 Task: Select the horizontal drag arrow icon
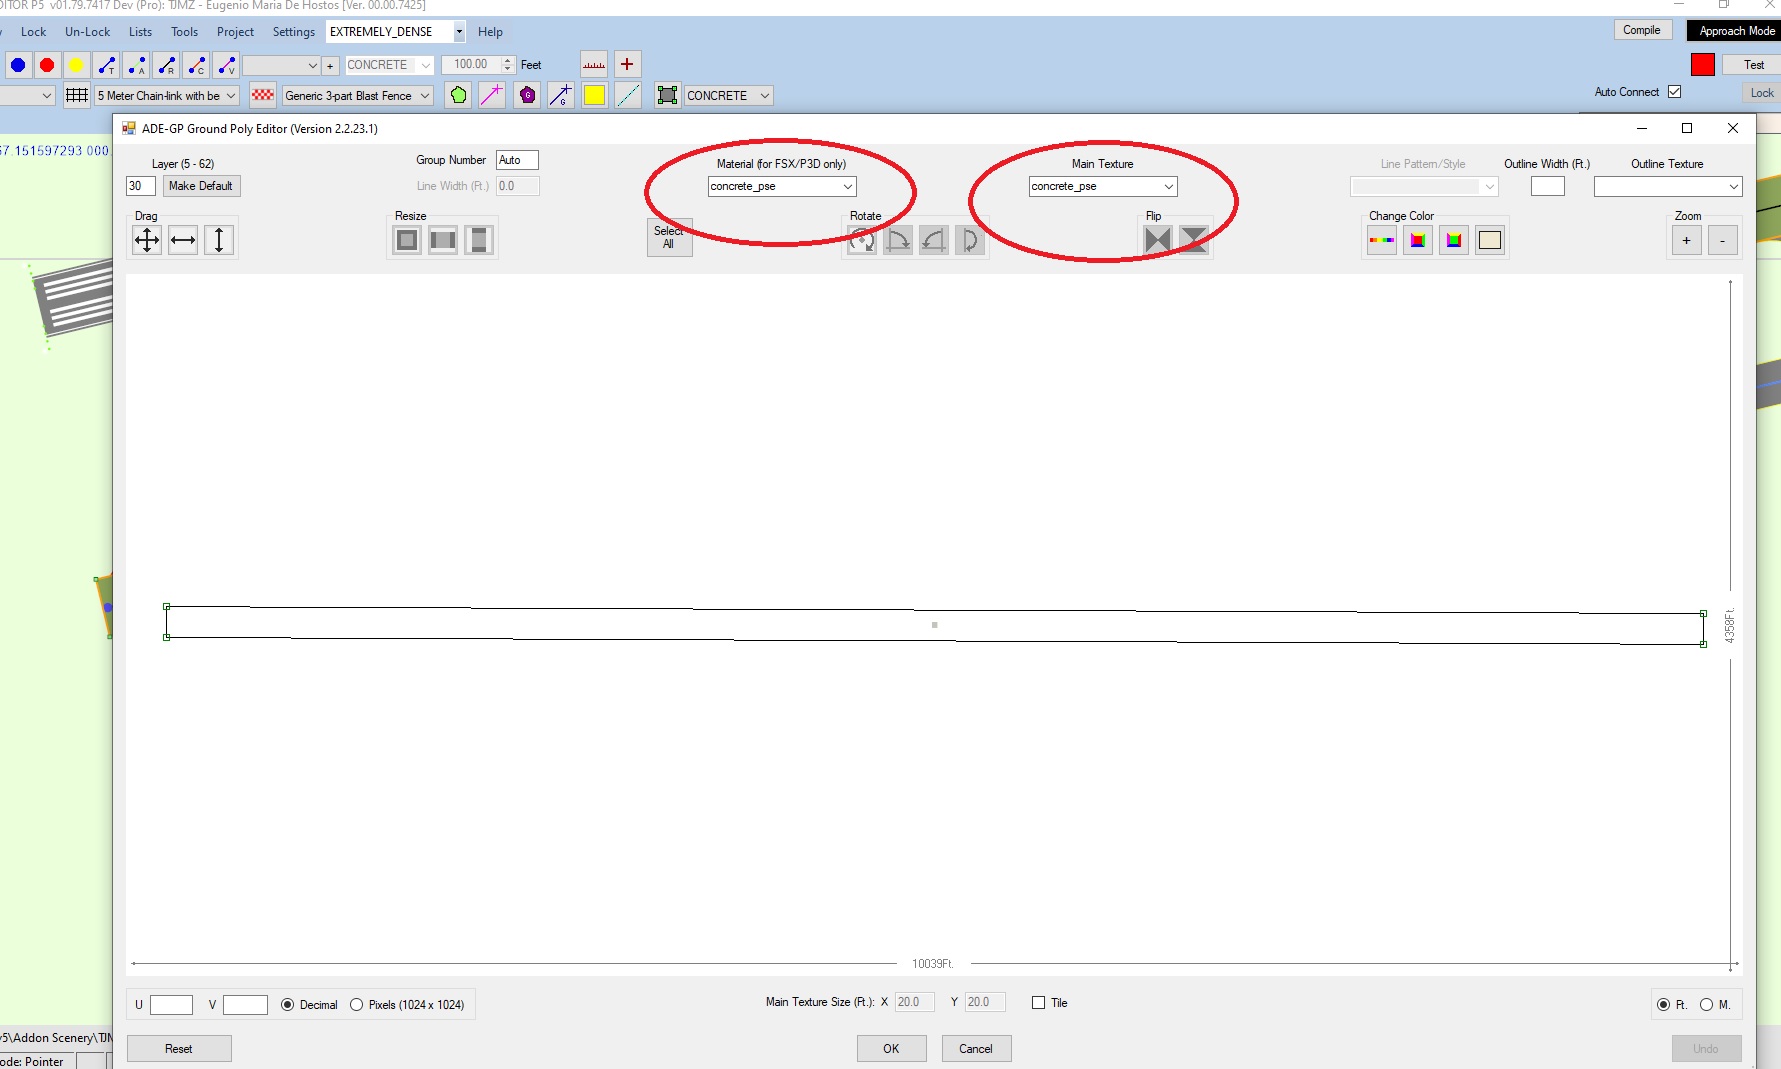[x=183, y=240]
